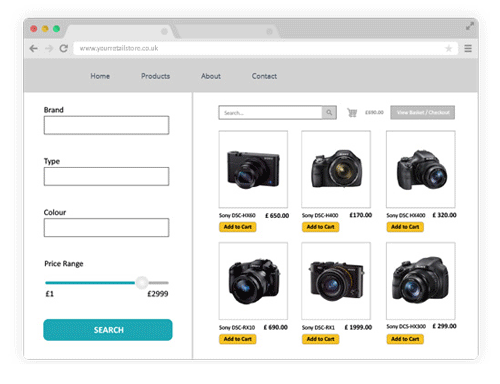Click View Basket / Checkout button
This screenshot has height=384, width=500.
click(x=423, y=112)
